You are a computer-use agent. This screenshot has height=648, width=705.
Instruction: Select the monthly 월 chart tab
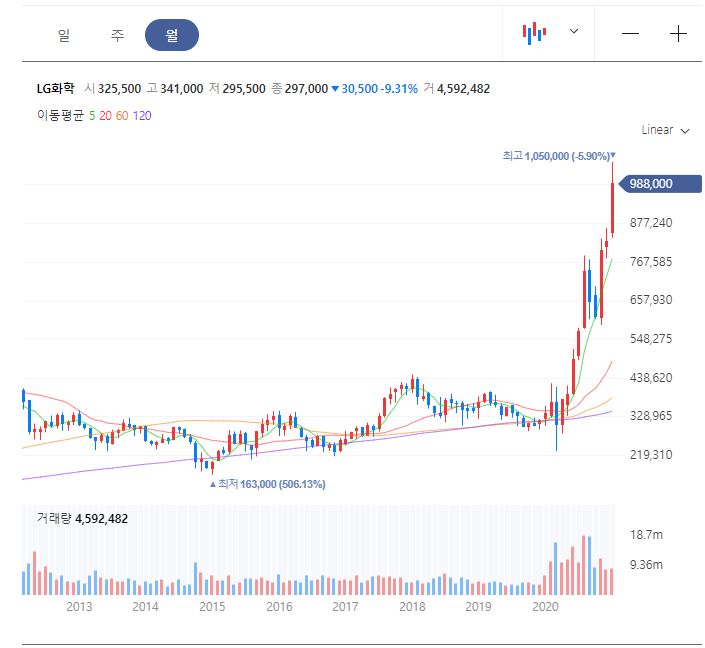tap(172, 35)
